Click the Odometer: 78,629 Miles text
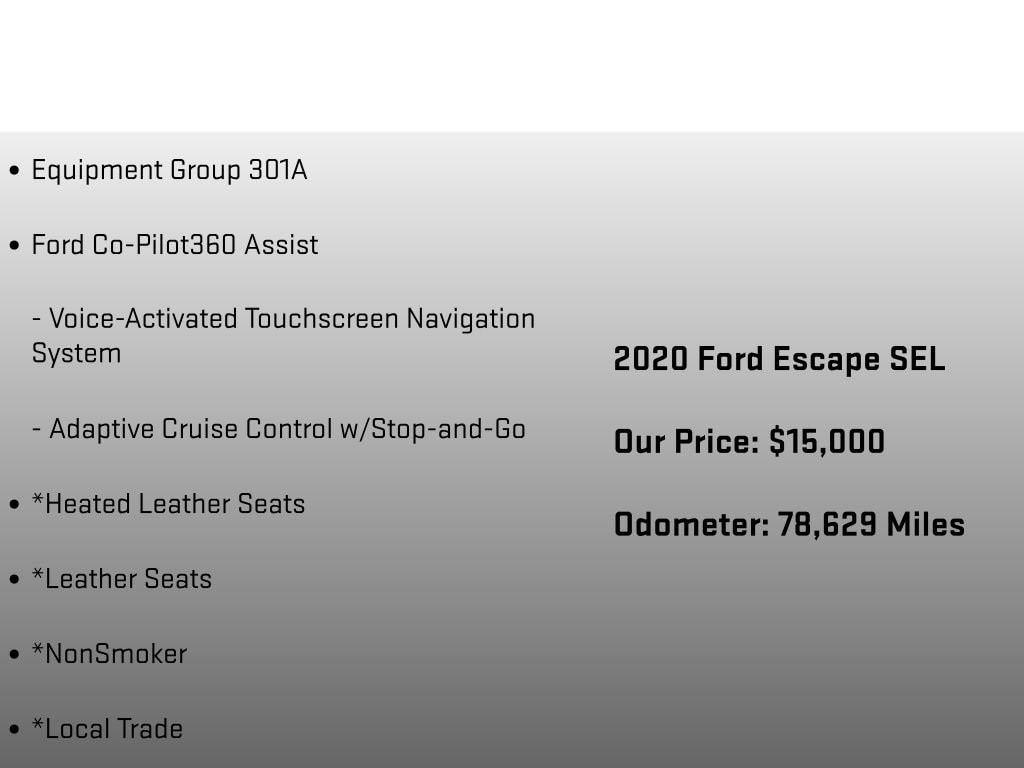This screenshot has width=1024, height=768. click(x=789, y=524)
